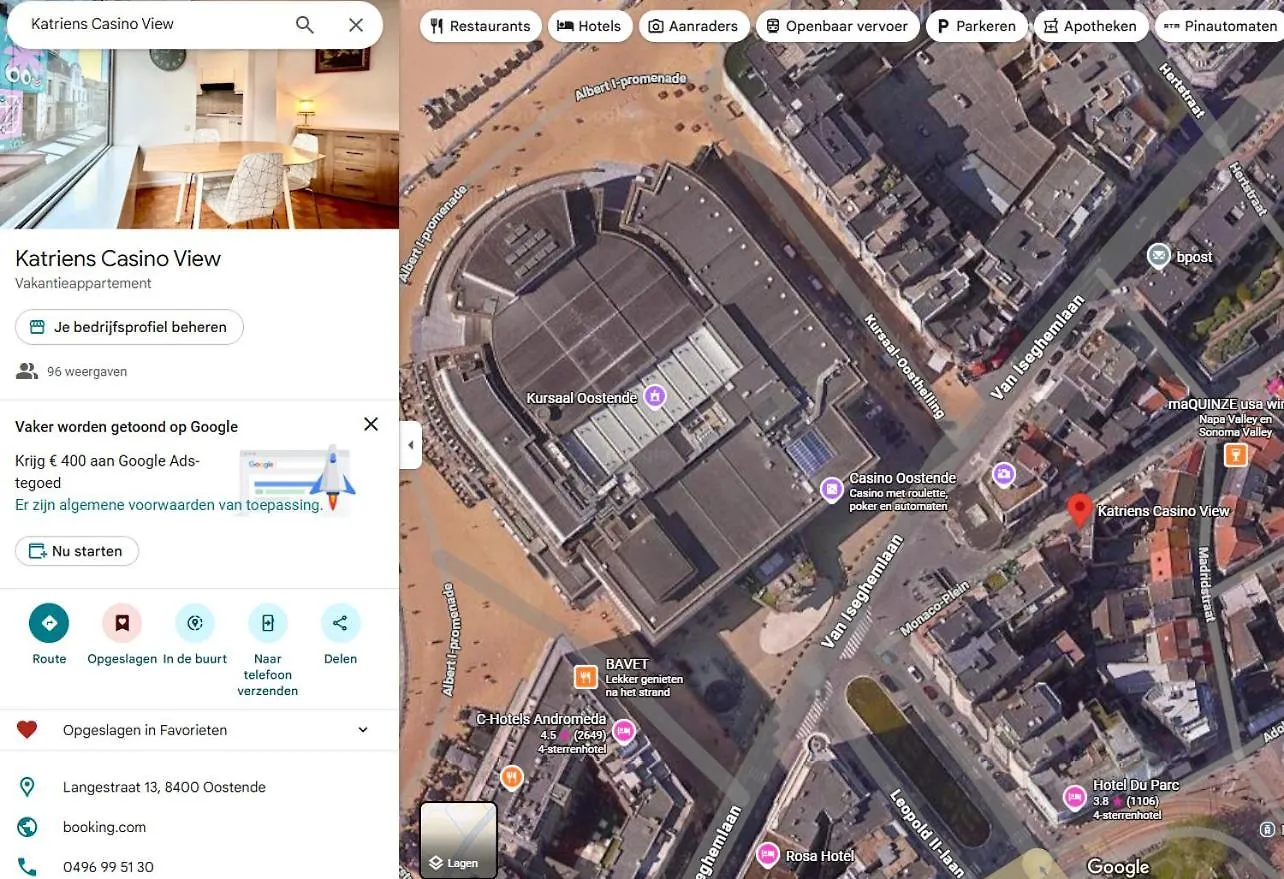
Task: Click the C-Hotels Andromeda label text
Action: (x=541, y=719)
